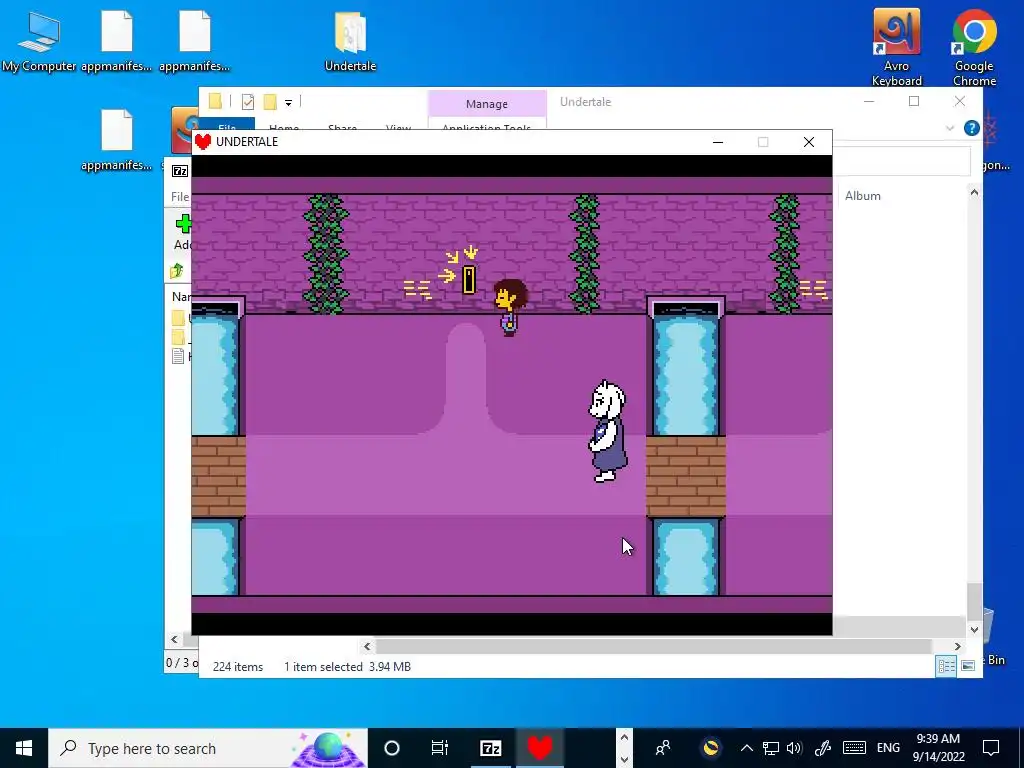This screenshot has width=1024, height=768.
Task: Click the folder icon at Explorer title bar
Action: [215, 101]
